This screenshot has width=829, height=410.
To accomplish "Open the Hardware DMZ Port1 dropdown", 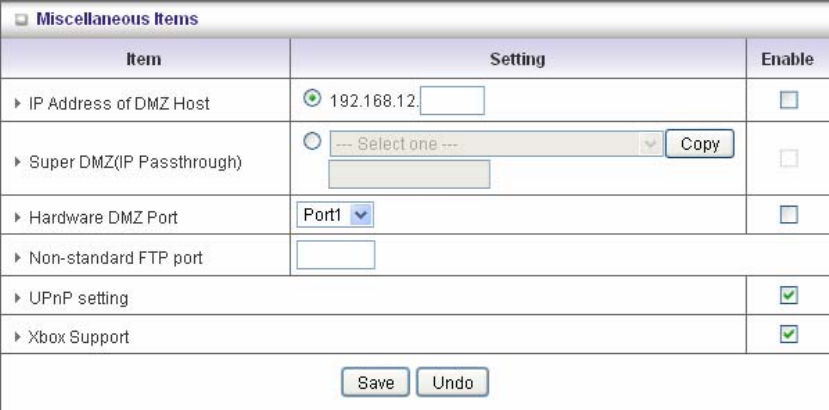I will click(x=335, y=214).
